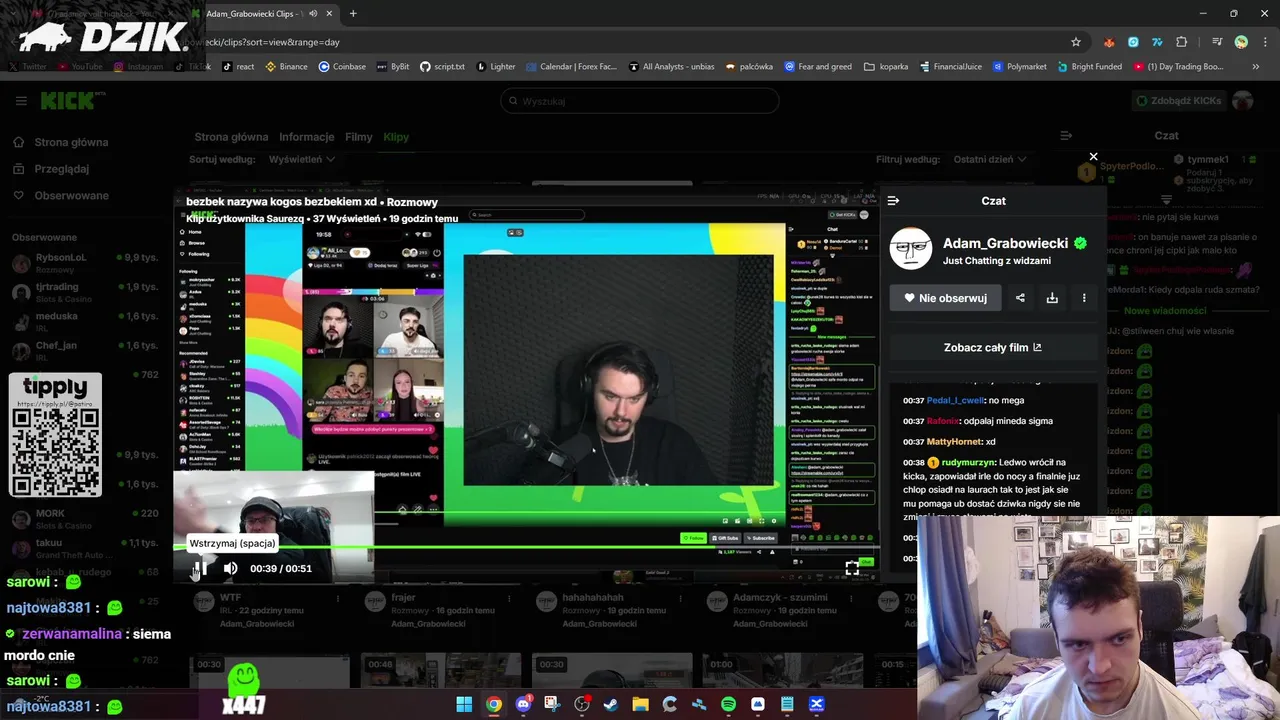Image resolution: width=1280 pixels, height=720 pixels.
Task: Open a new browser tab
Action: click(x=353, y=14)
